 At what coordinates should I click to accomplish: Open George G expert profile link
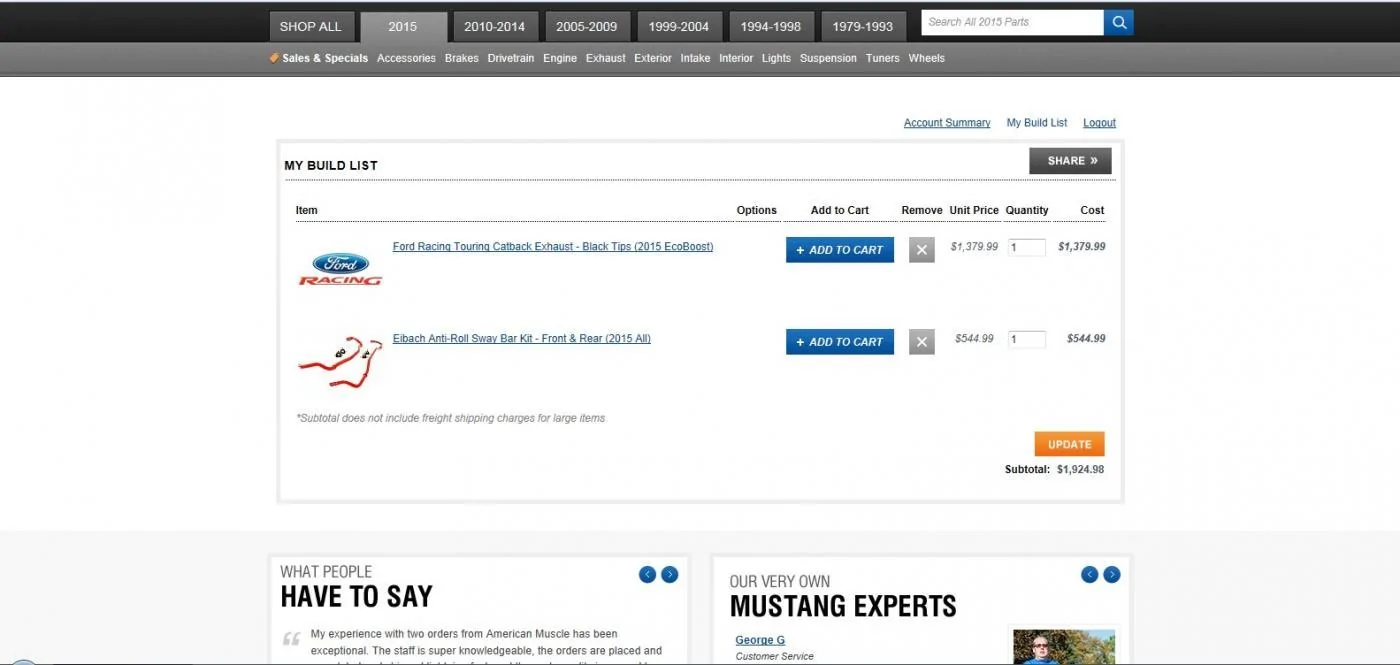(x=760, y=640)
